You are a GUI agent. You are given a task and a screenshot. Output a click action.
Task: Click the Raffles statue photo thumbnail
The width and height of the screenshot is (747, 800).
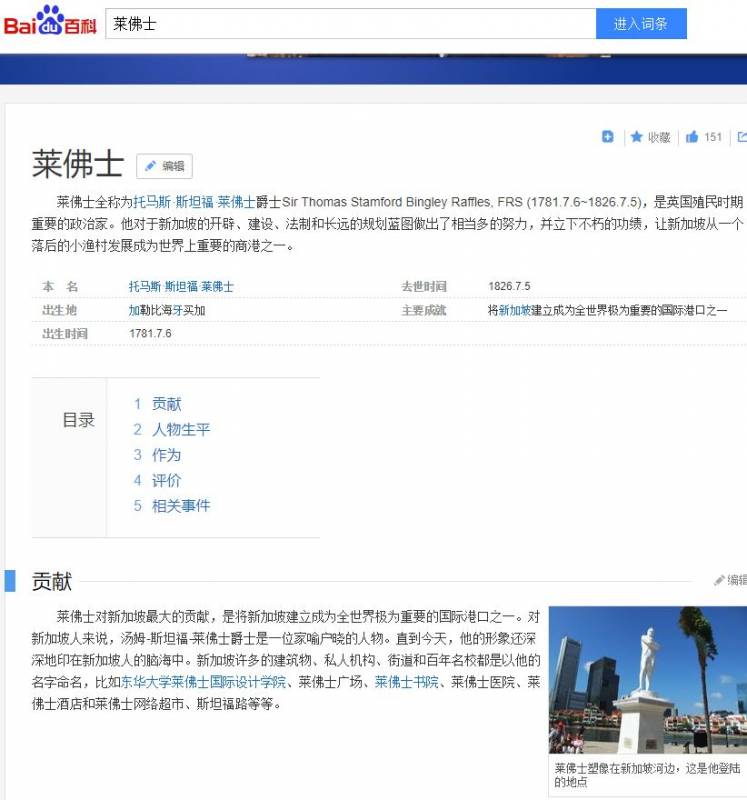pyautogui.click(x=647, y=680)
